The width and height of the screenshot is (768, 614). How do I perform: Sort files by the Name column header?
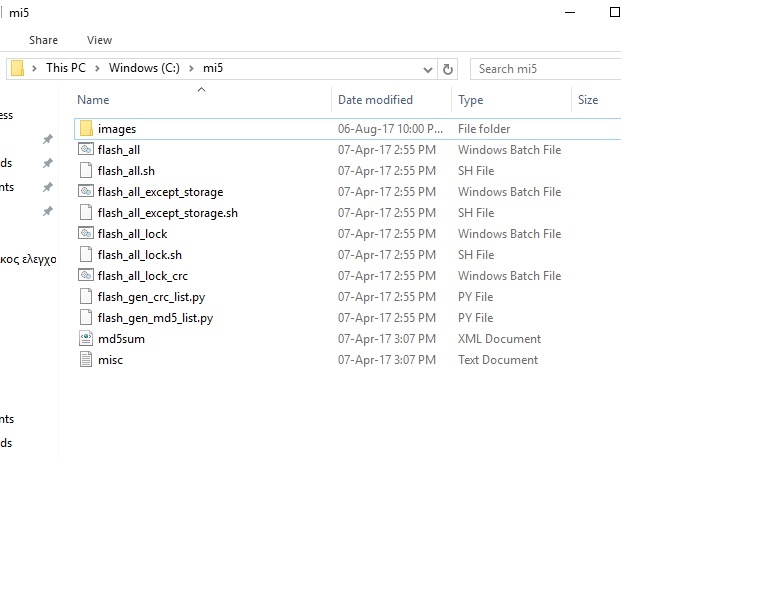tap(93, 100)
